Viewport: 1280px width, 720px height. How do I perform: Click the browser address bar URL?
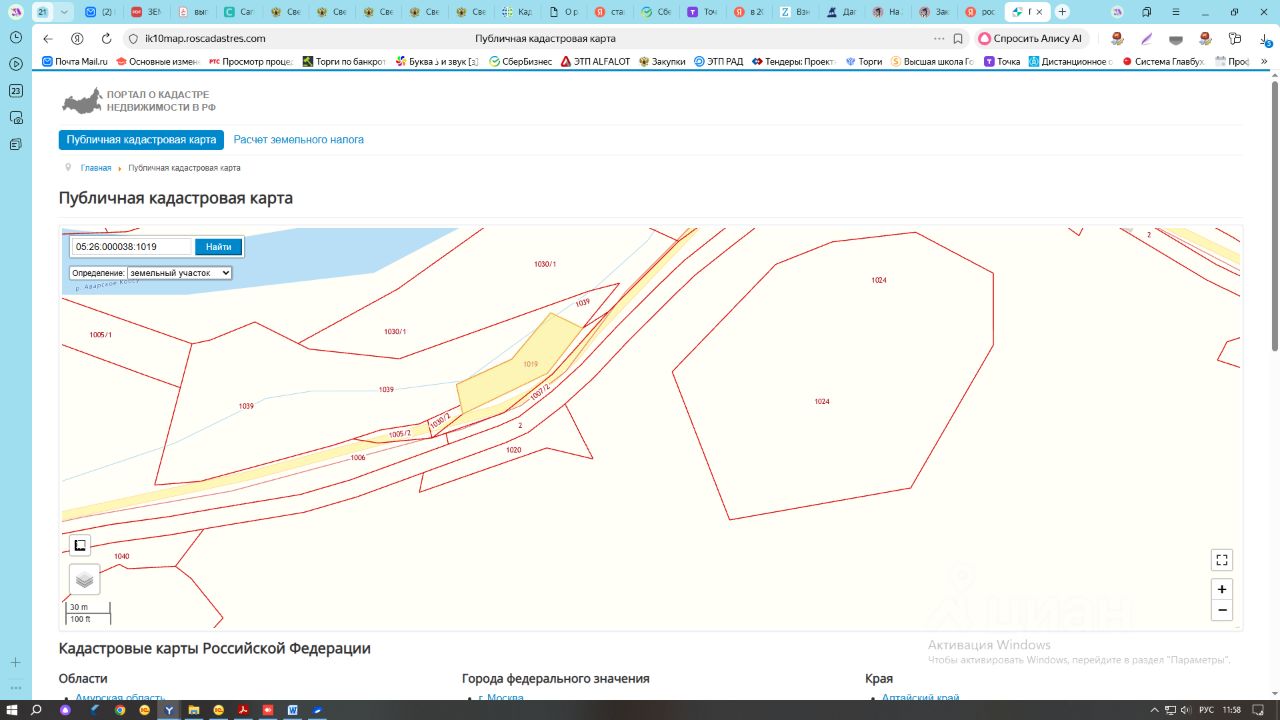[205, 39]
